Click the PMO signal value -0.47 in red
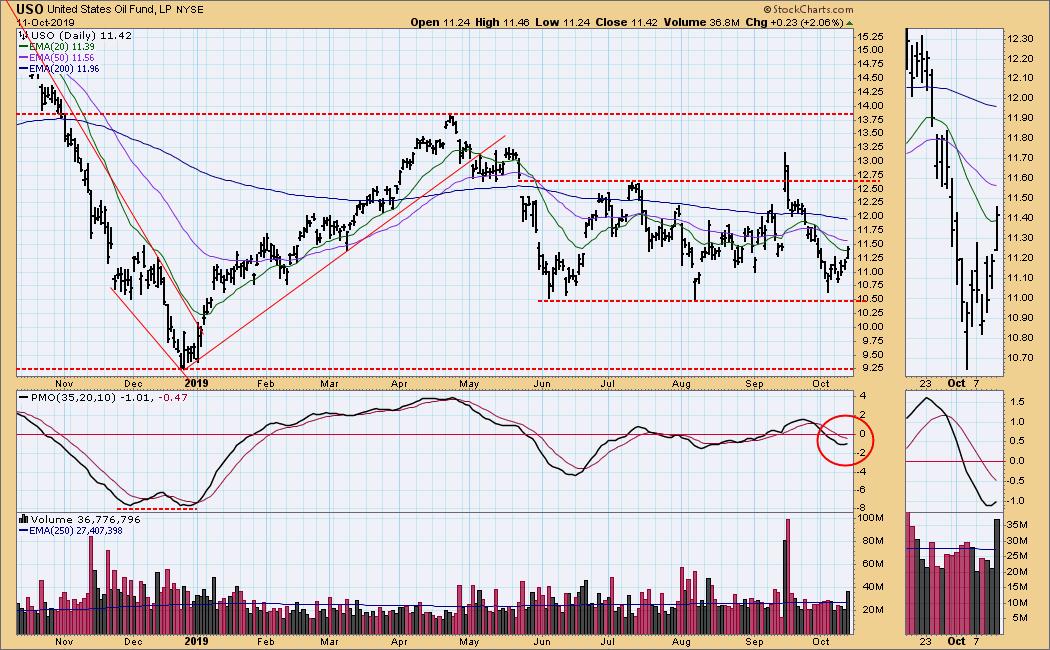The width and height of the screenshot is (1050, 650). pos(173,397)
